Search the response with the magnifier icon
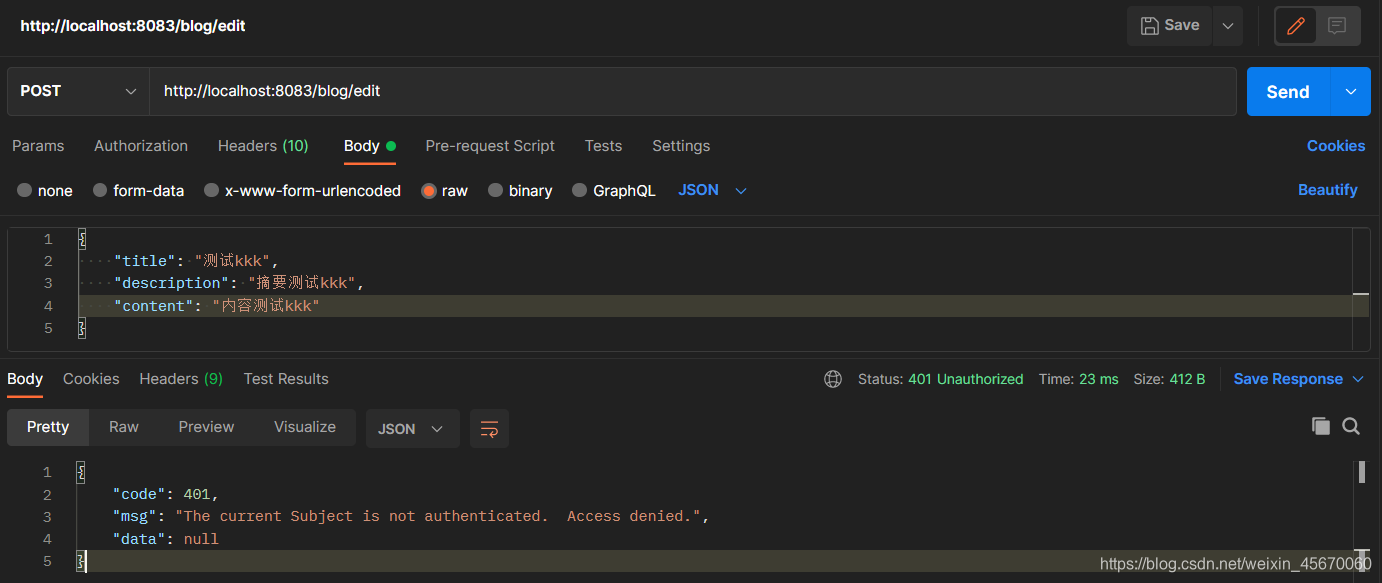Image resolution: width=1382 pixels, height=583 pixels. tap(1351, 427)
